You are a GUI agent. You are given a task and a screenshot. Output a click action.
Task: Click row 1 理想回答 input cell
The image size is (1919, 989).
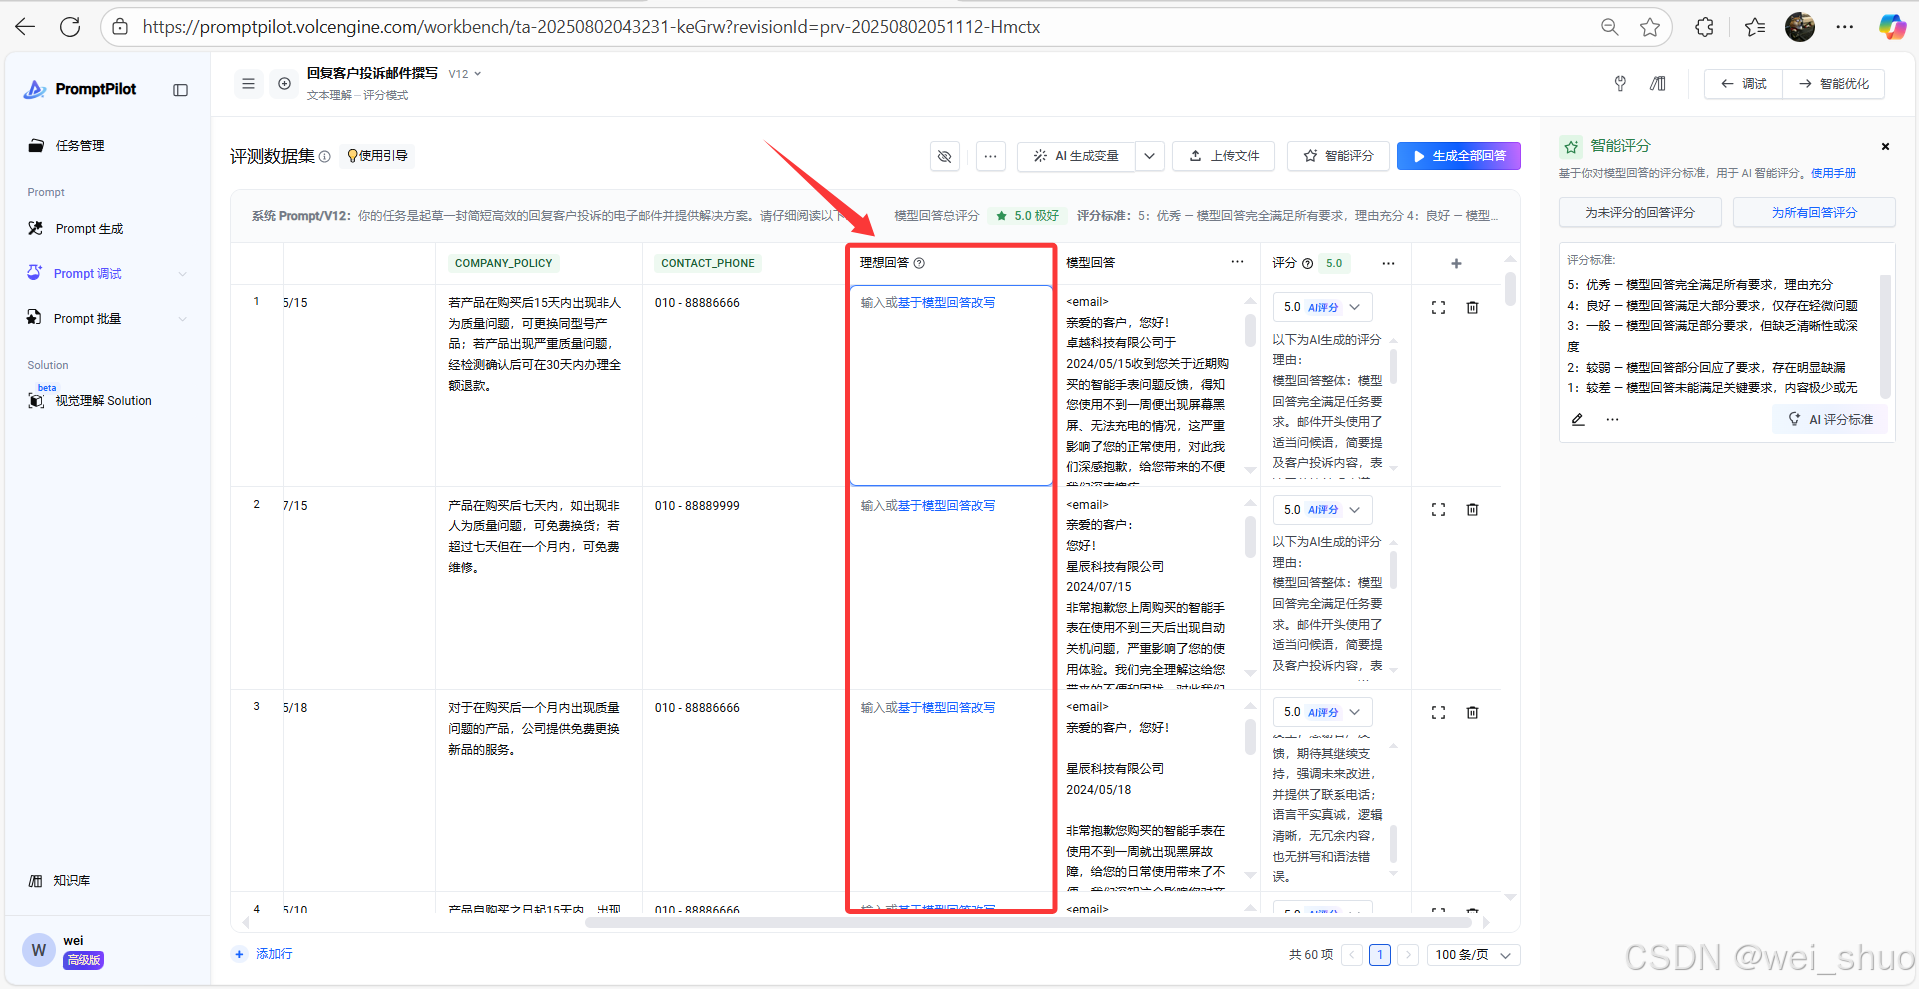click(x=951, y=386)
